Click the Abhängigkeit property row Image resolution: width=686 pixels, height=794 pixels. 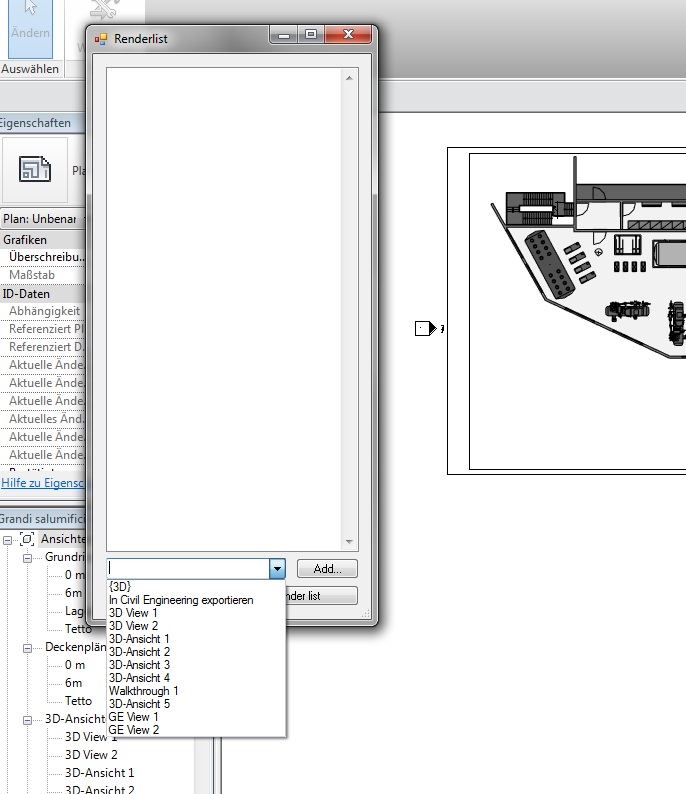pos(43,311)
